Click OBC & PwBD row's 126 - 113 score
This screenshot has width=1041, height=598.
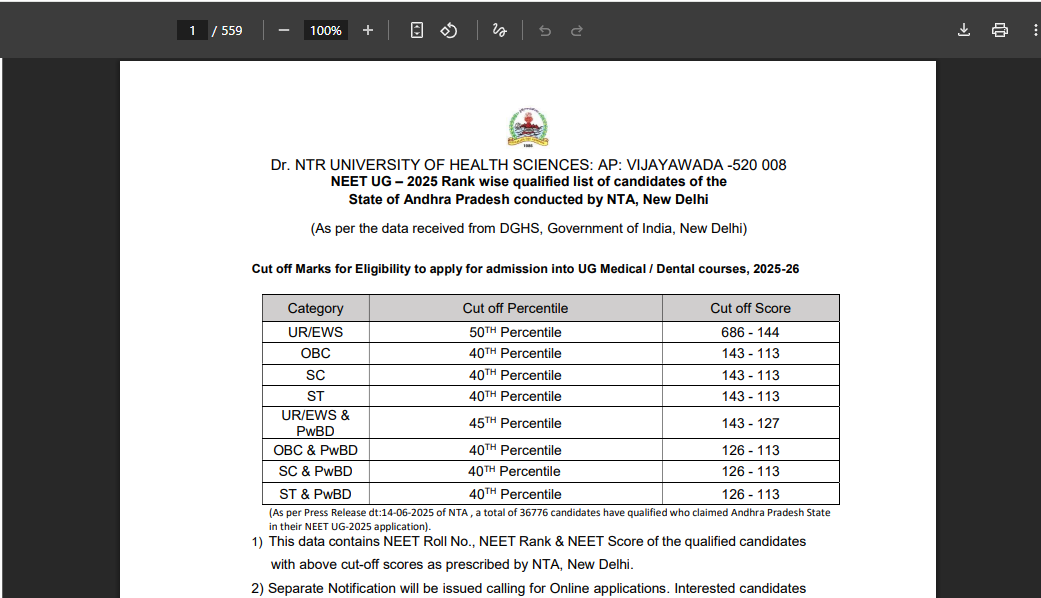[x=750, y=451]
